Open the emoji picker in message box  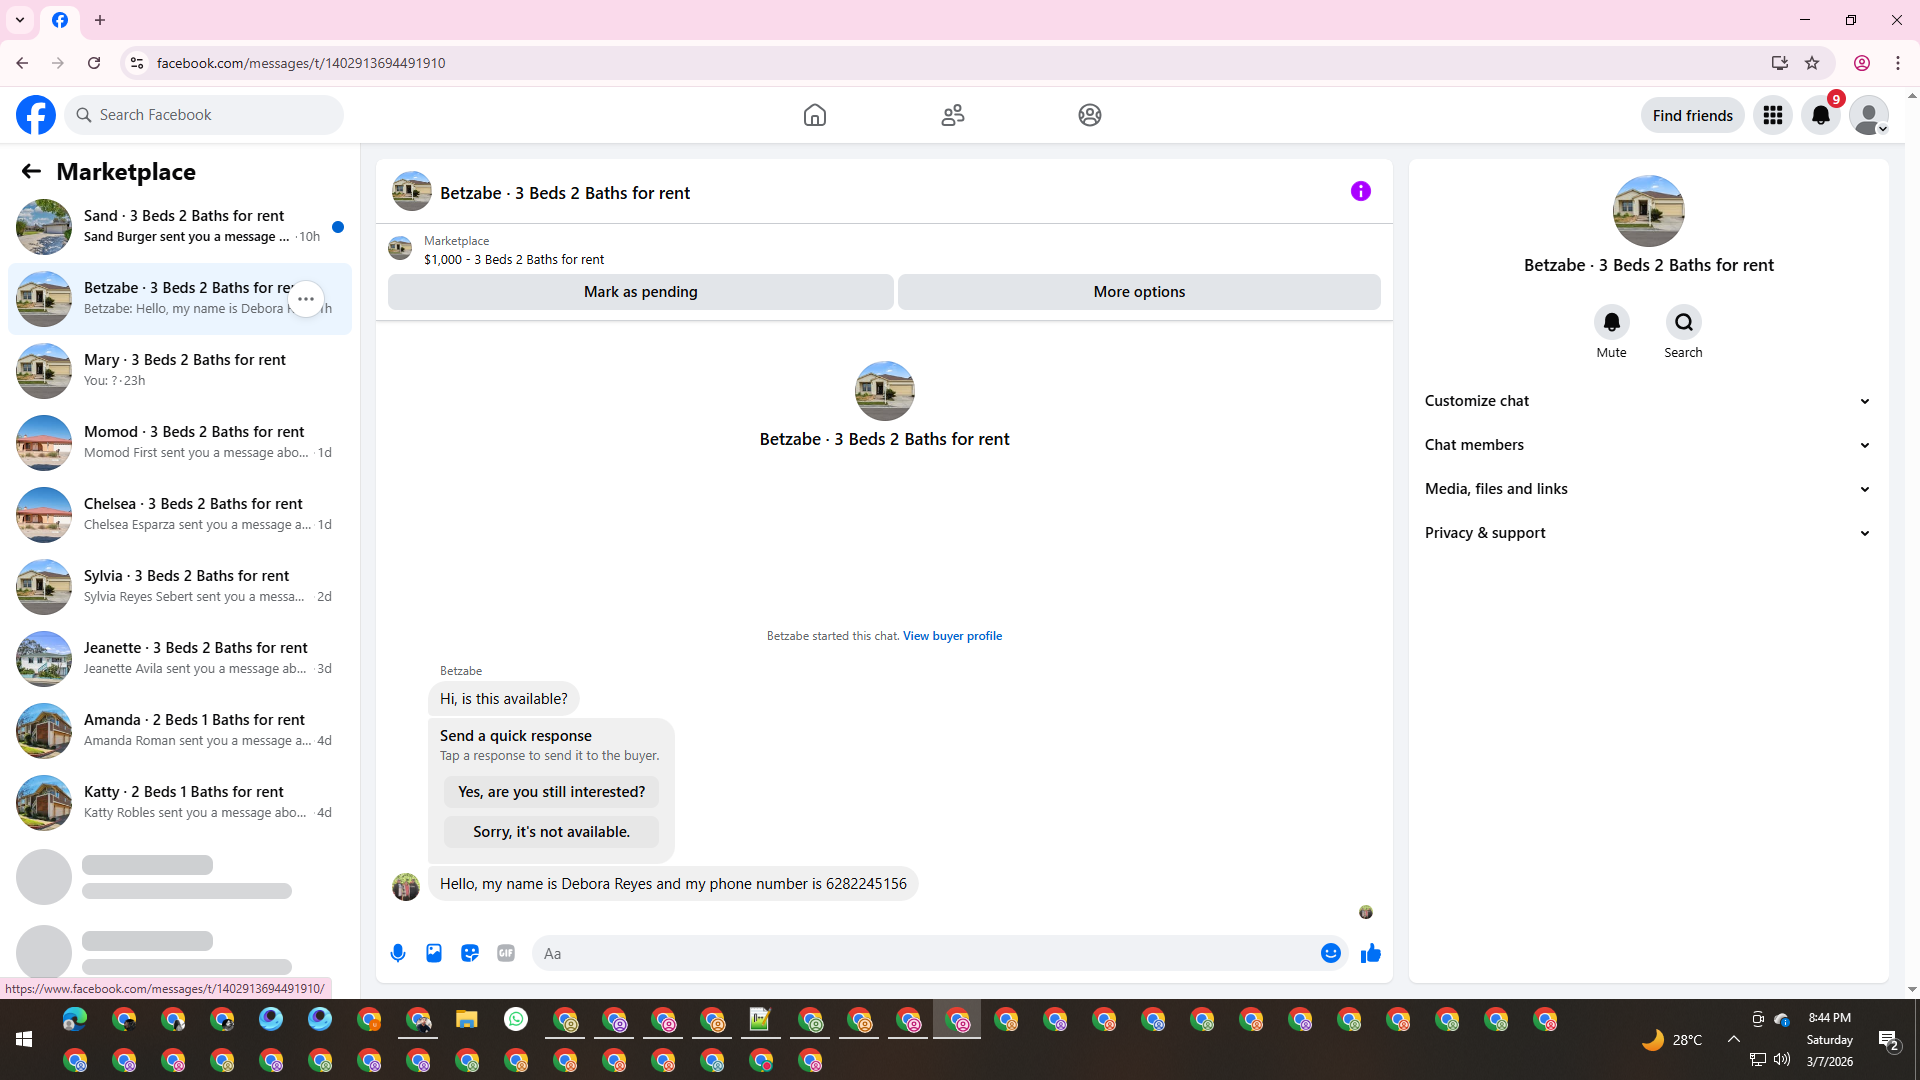[x=1330, y=953]
